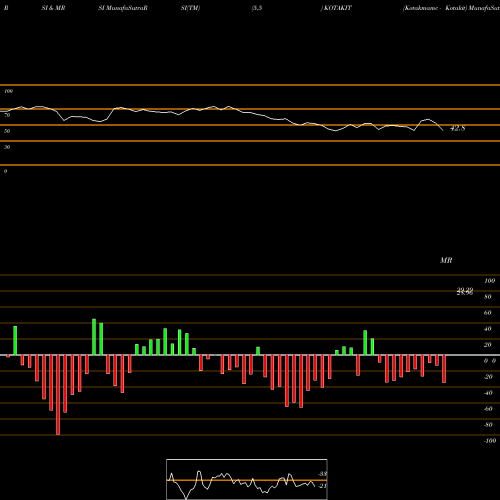This screenshot has width=500, height=500.
Task: Click the RSI last value '42.8'
Action: (458, 128)
